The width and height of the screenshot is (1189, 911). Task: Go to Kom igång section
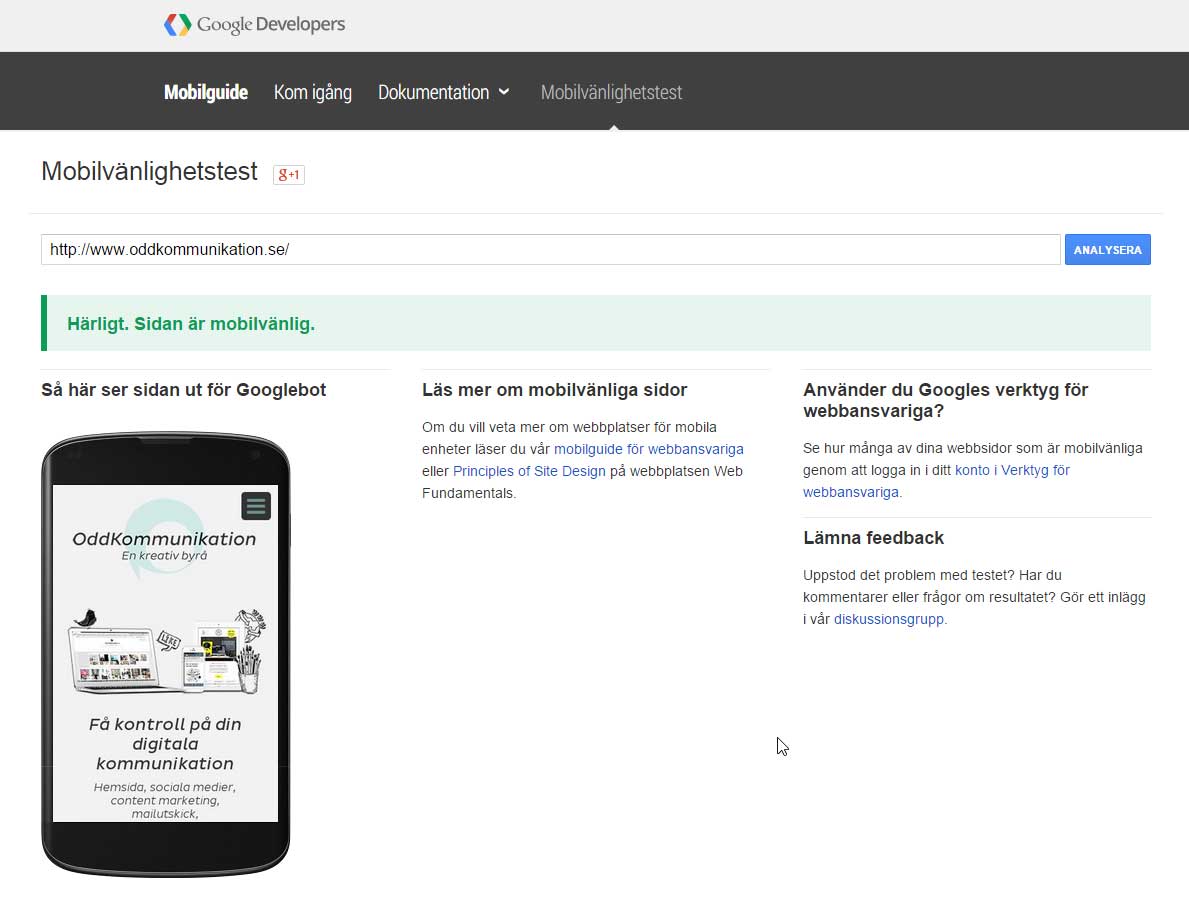(312, 93)
